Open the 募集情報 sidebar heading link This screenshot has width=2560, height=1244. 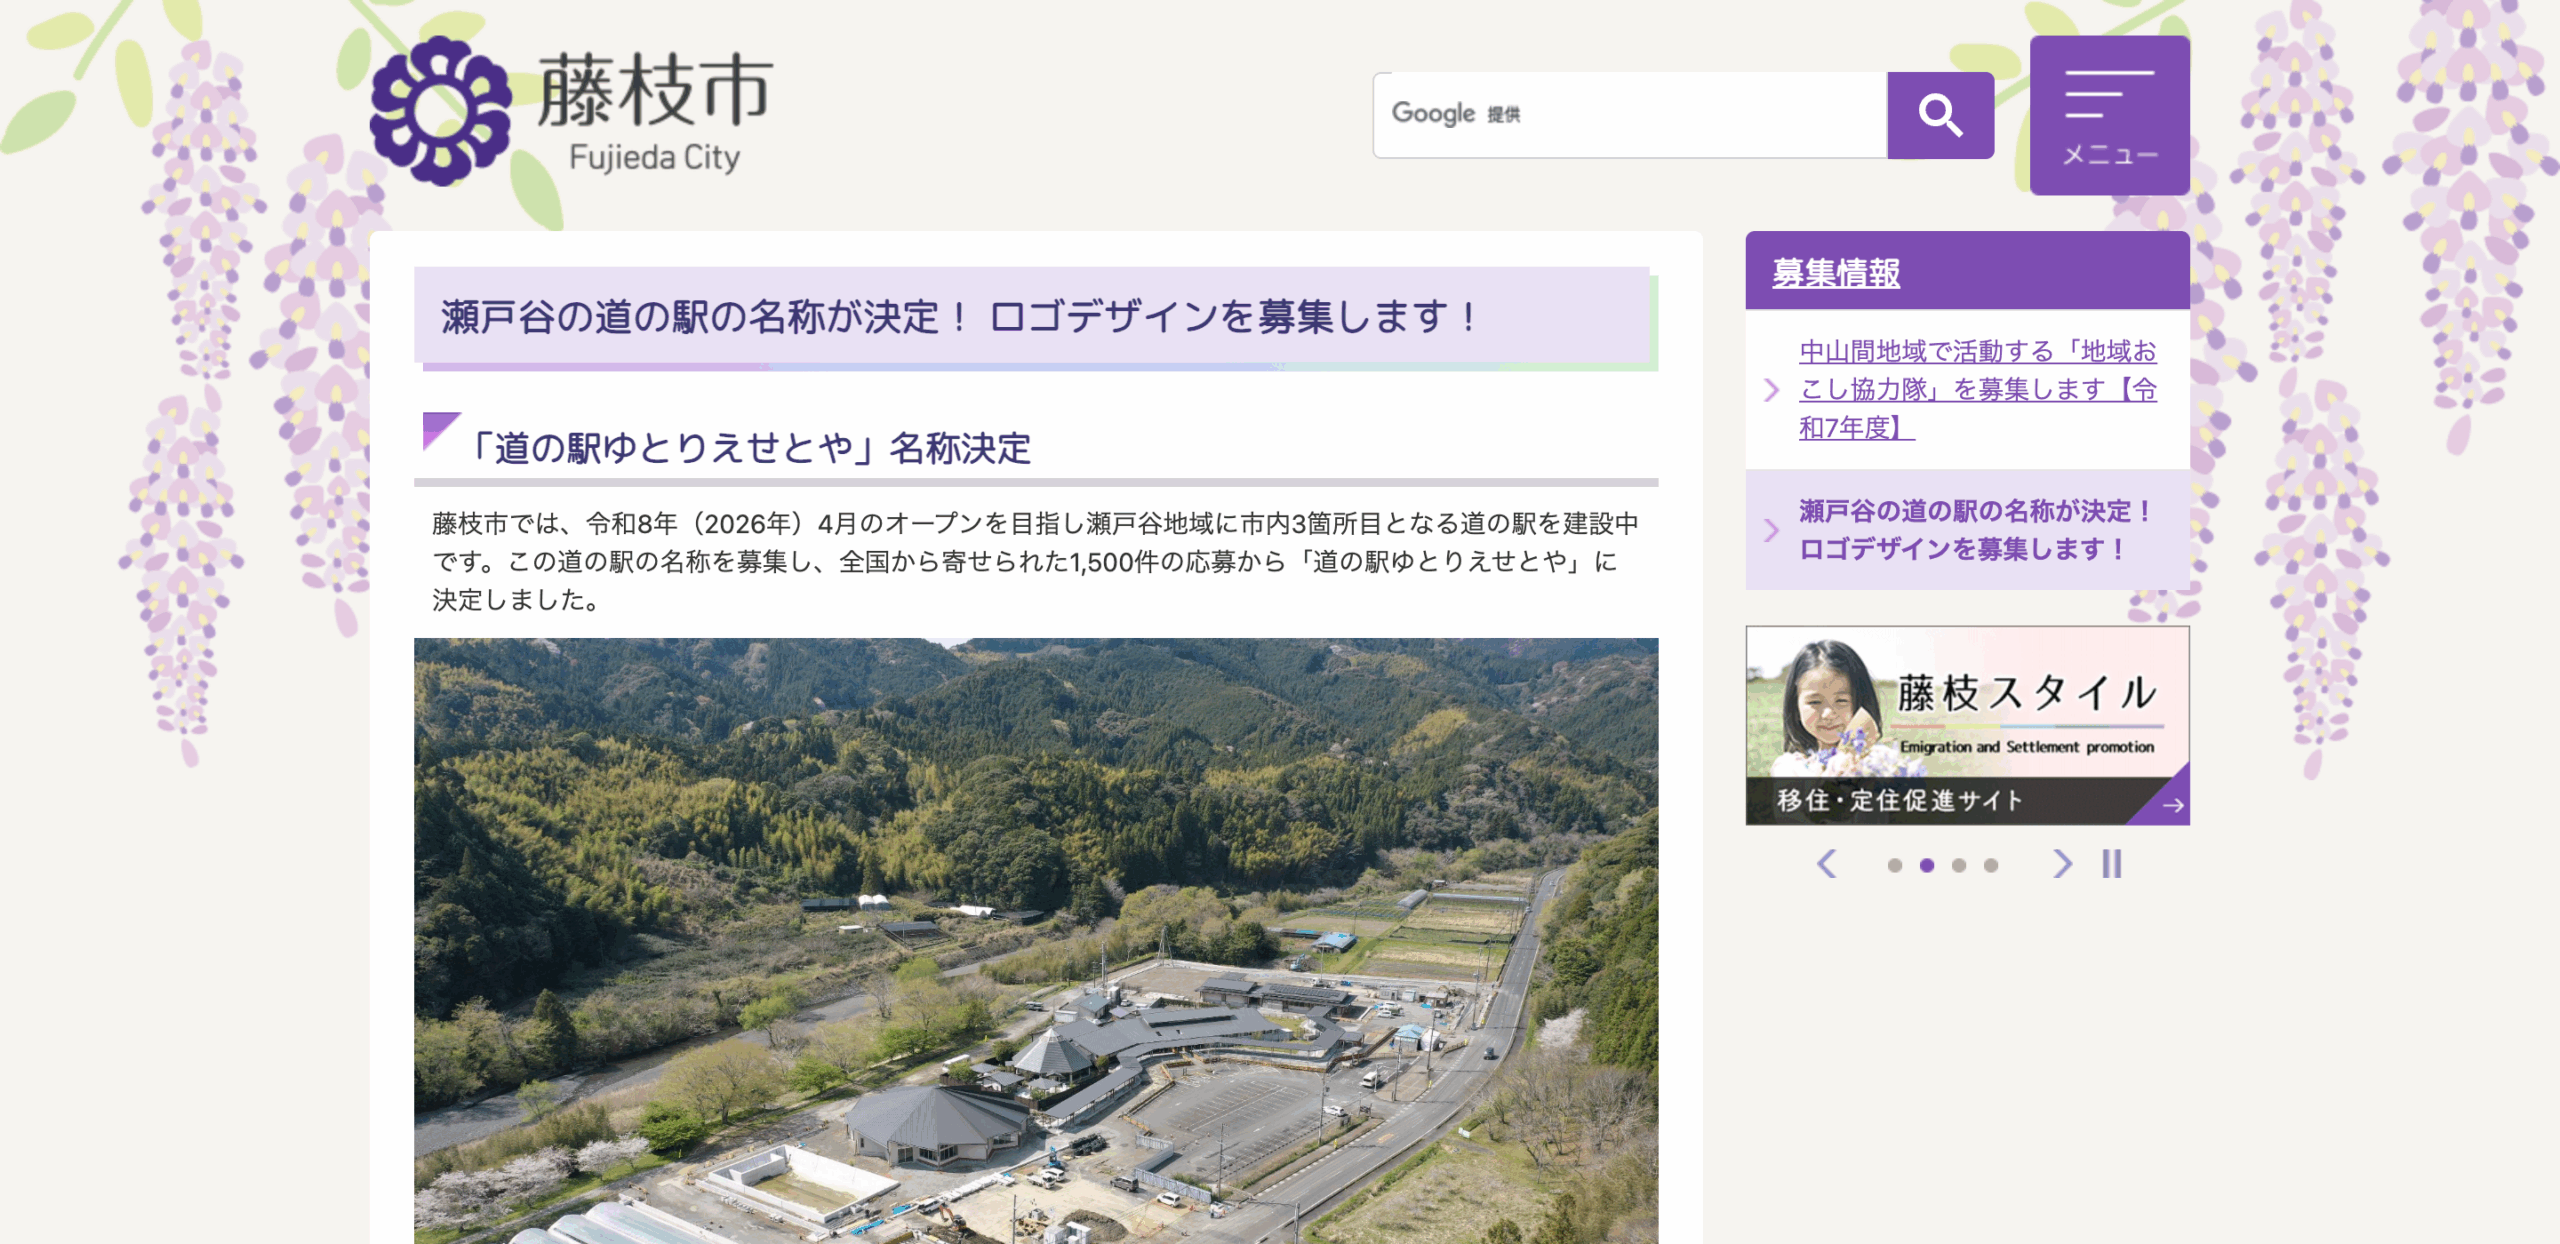(x=1836, y=273)
